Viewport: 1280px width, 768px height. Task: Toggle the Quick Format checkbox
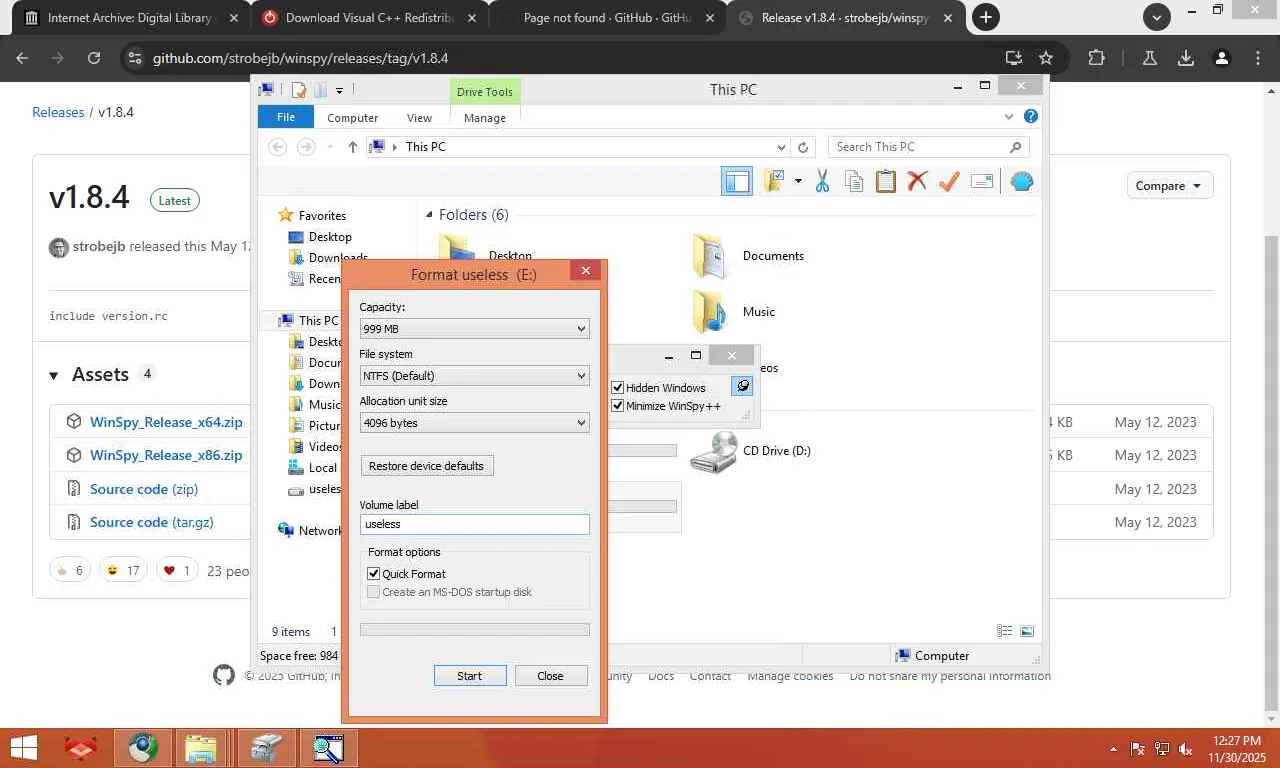374,574
